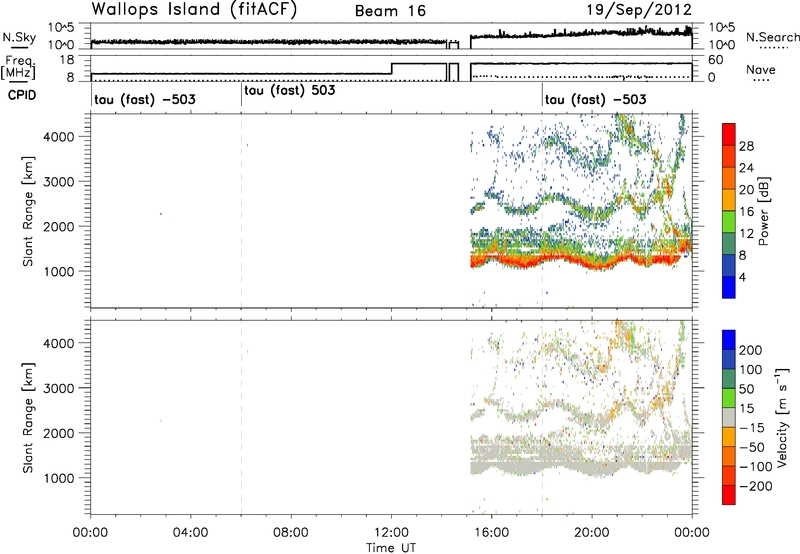Pick the bright blue bottom segment of Power color bar
This screenshot has width=800, height=554.
click(x=729, y=287)
